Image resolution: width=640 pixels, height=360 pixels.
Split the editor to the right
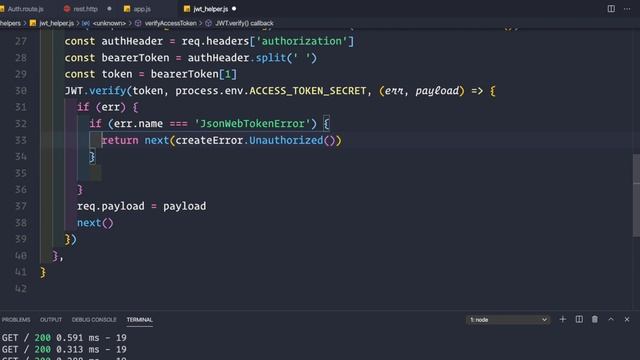pos(611,9)
